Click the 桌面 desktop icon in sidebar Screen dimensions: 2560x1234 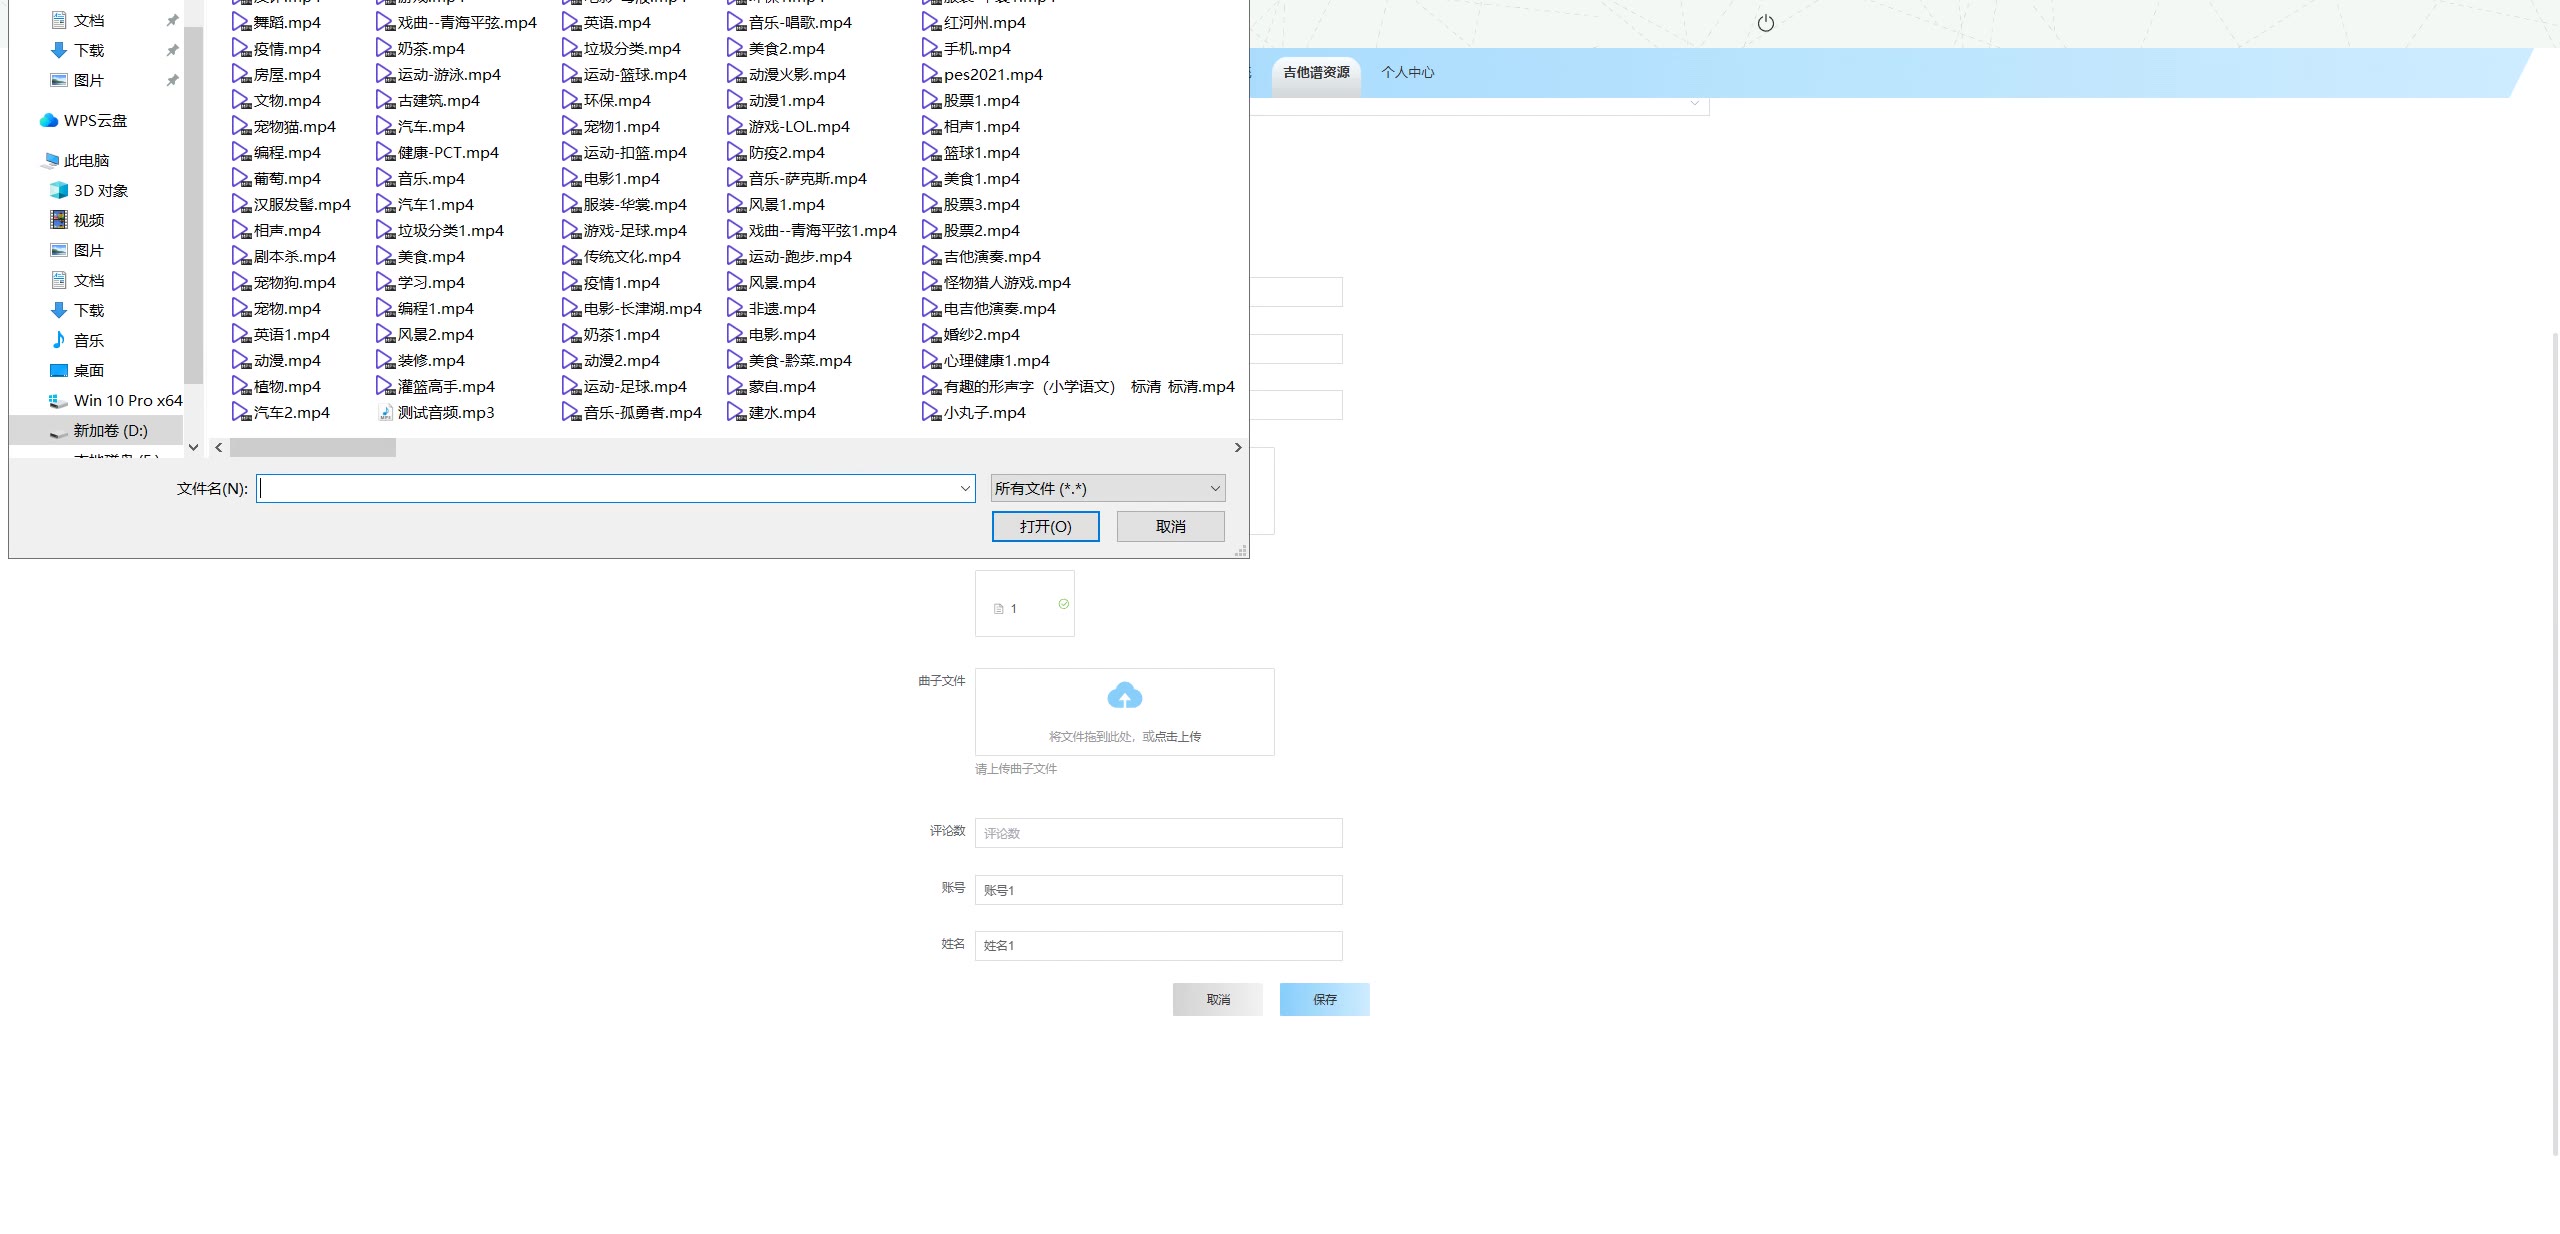coord(59,370)
